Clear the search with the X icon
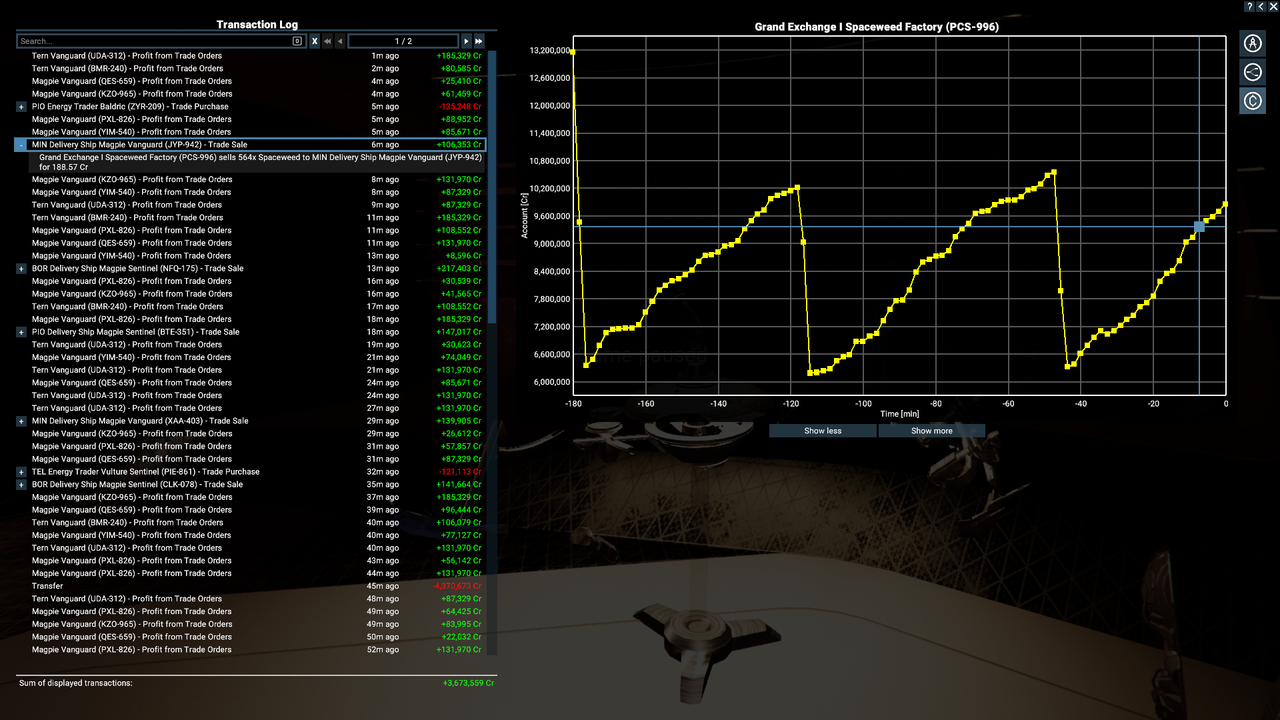 (x=314, y=41)
